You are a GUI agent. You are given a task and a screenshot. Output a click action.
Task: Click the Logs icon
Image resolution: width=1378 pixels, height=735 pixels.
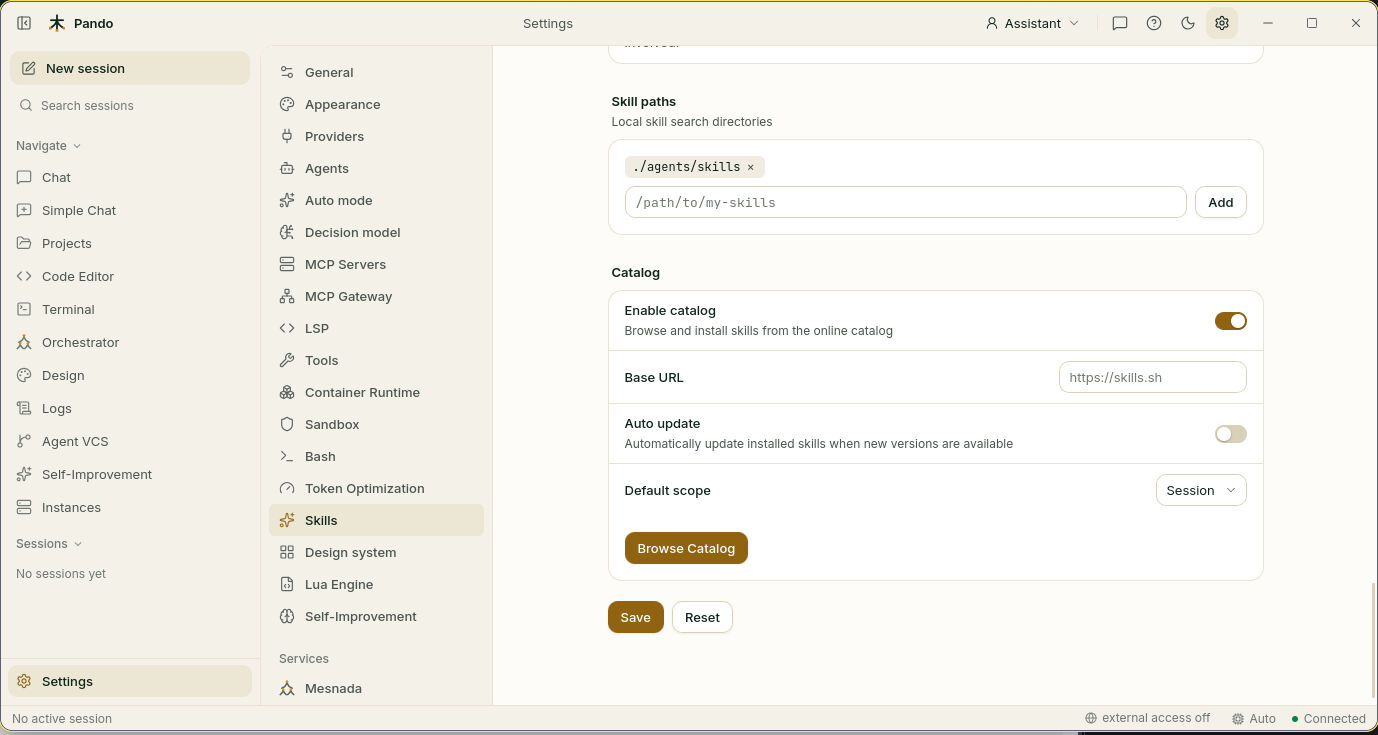(x=24, y=408)
